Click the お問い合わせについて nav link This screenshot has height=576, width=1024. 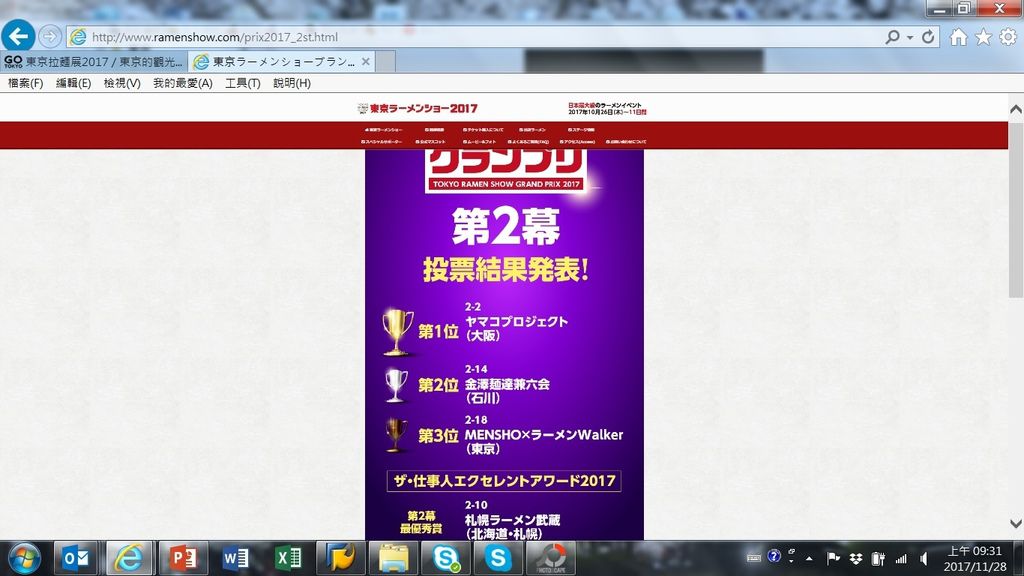[626, 142]
